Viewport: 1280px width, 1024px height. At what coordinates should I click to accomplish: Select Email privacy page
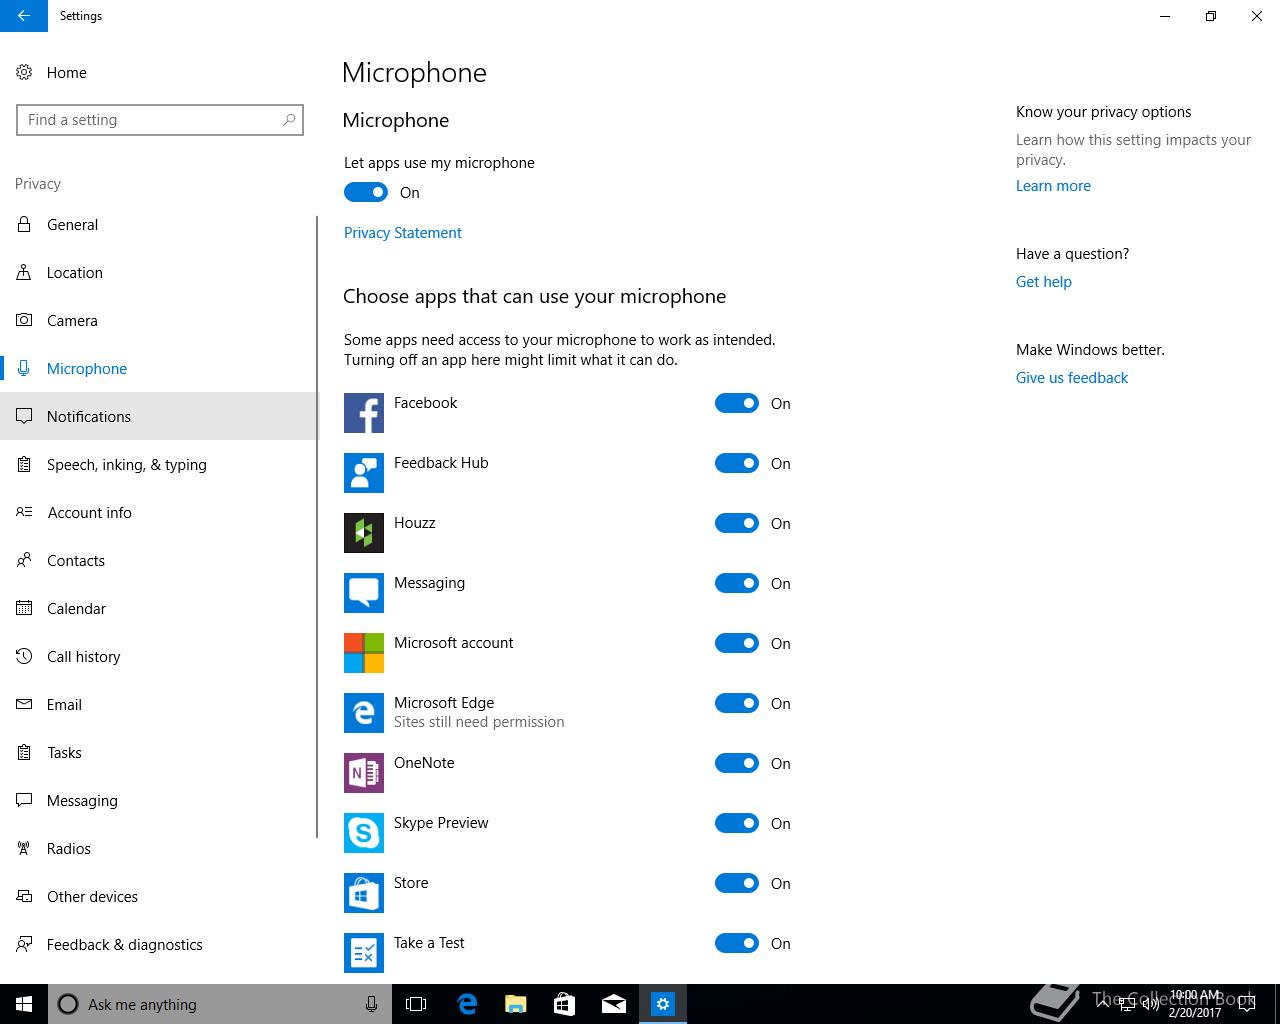[x=158, y=704]
